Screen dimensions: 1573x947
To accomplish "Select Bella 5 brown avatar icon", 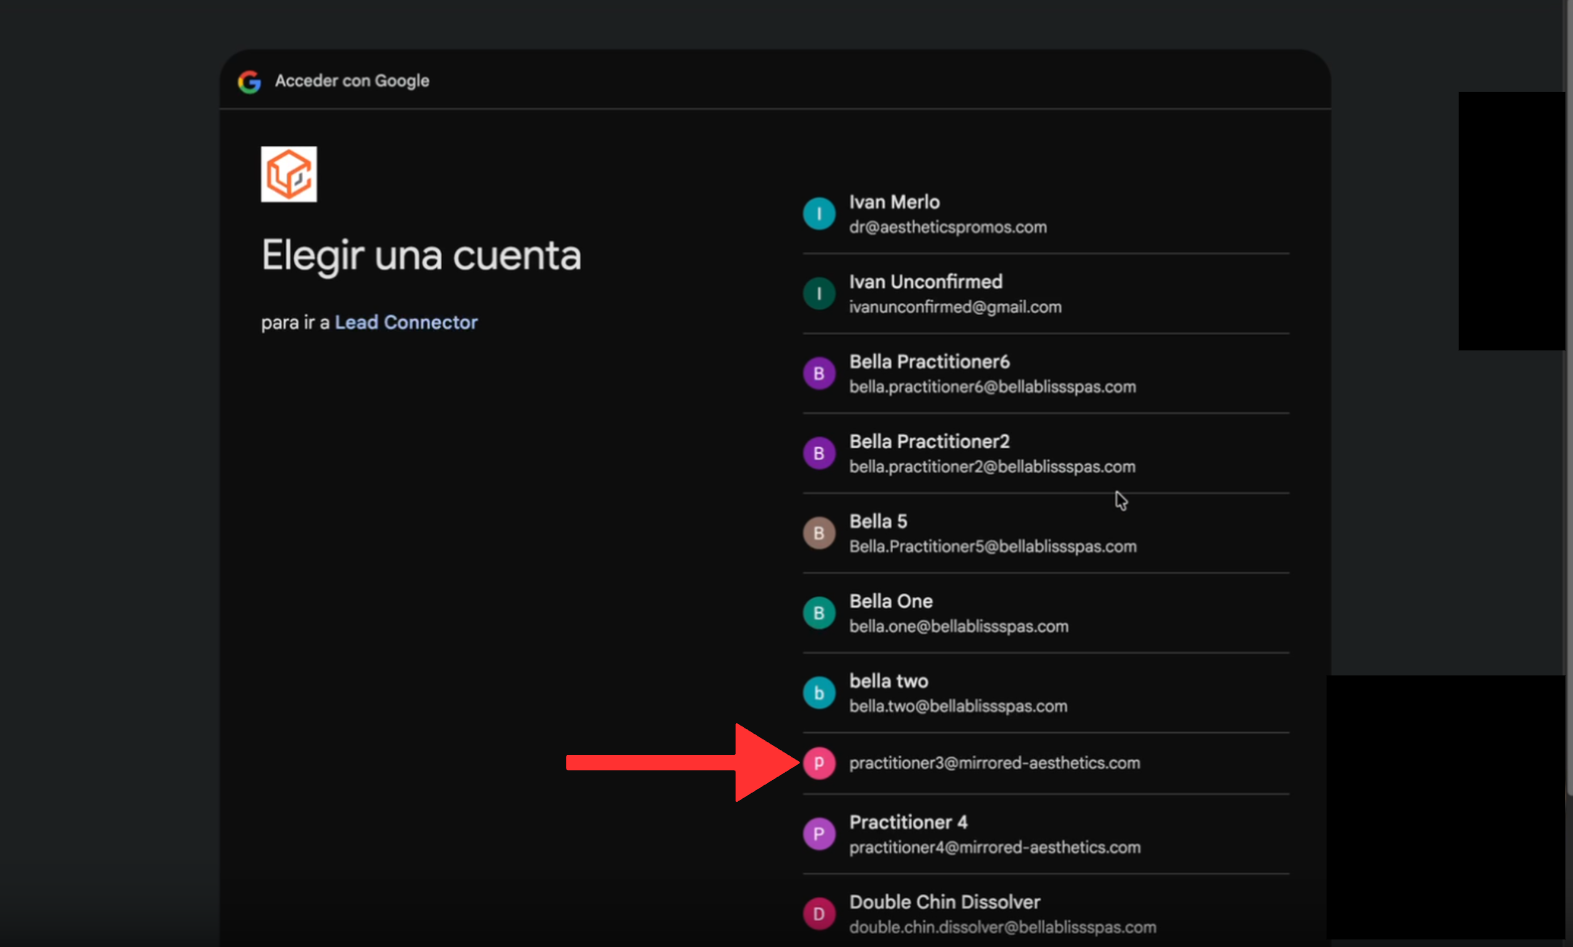I will (x=819, y=533).
